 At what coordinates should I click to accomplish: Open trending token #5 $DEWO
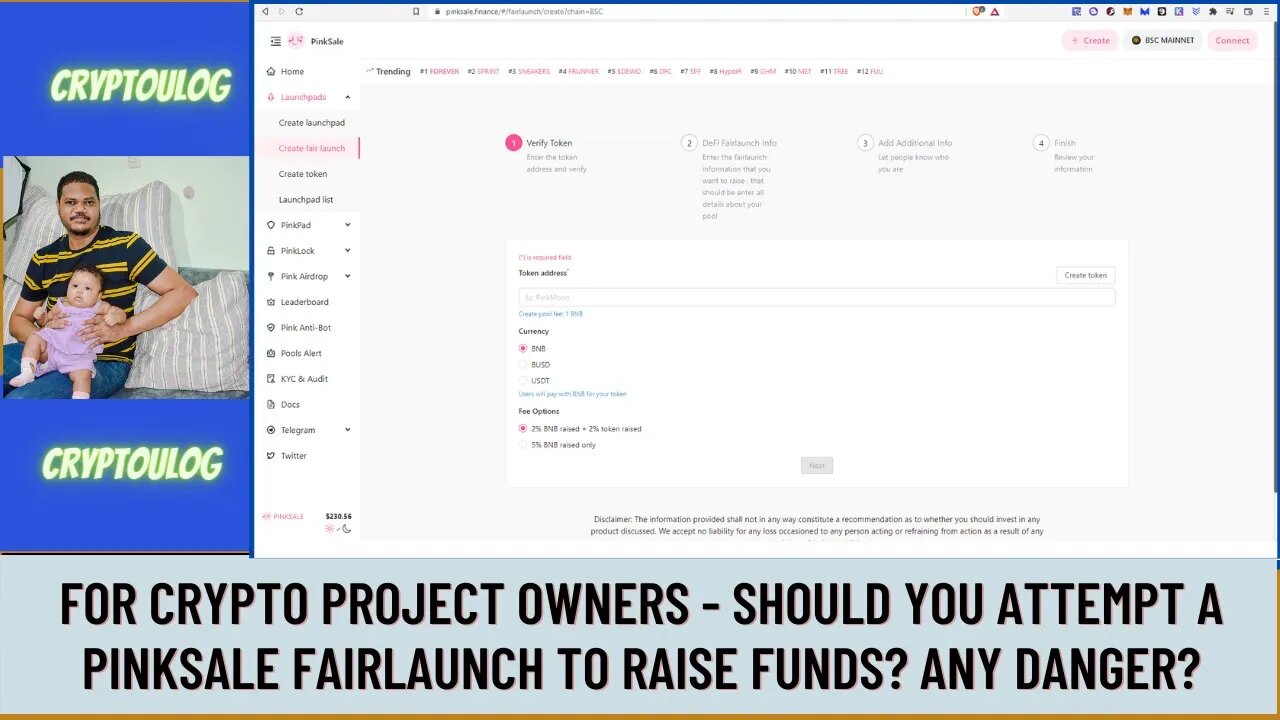624,71
